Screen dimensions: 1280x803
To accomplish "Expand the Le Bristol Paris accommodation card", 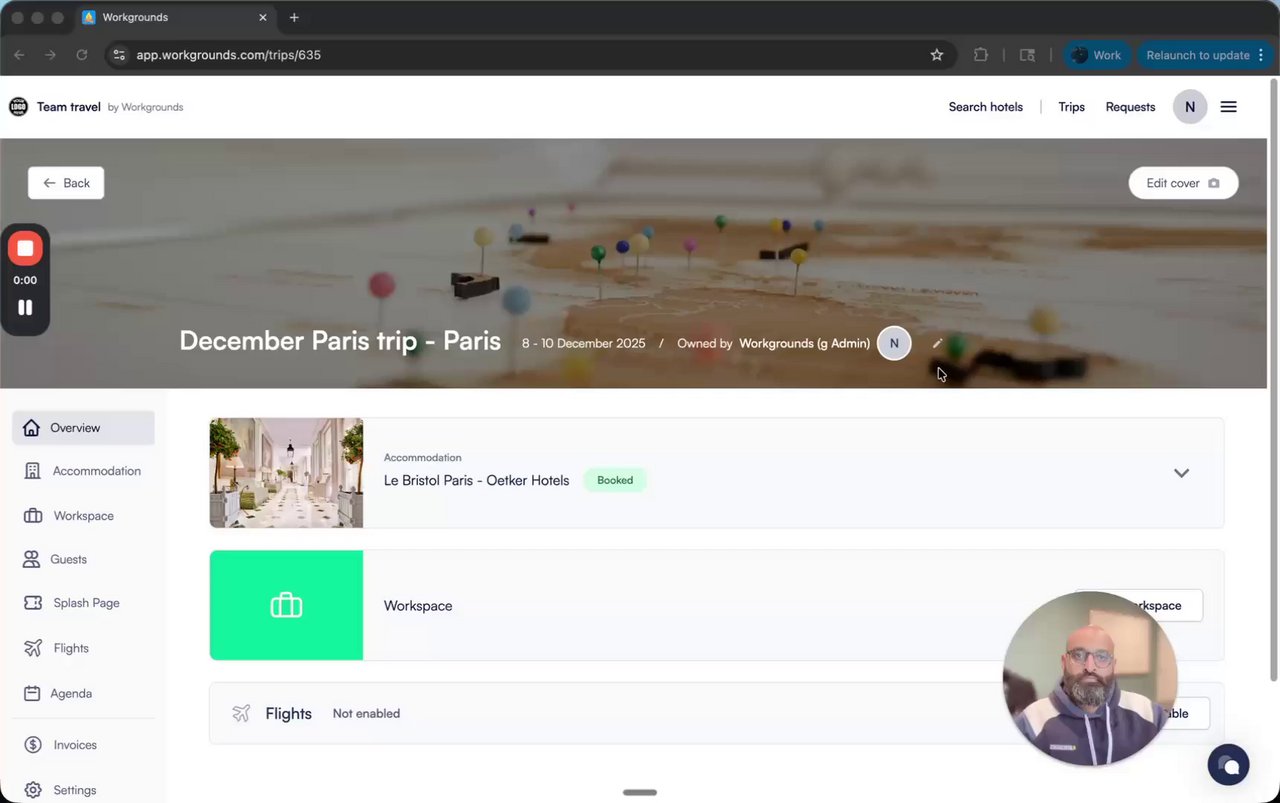I will click(1181, 473).
